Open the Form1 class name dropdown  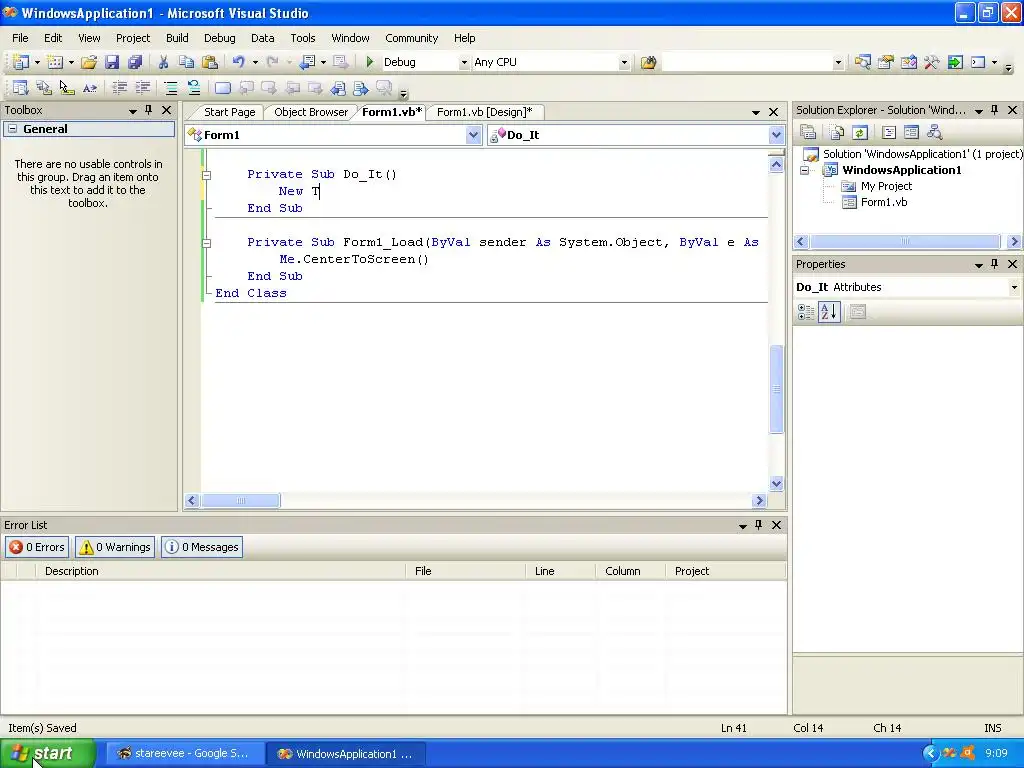pyautogui.click(x=473, y=135)
